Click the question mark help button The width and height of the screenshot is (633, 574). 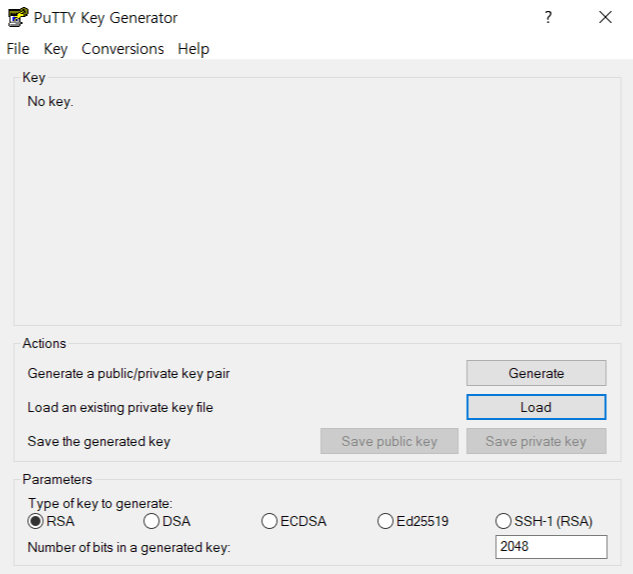(x=548, y=17)
